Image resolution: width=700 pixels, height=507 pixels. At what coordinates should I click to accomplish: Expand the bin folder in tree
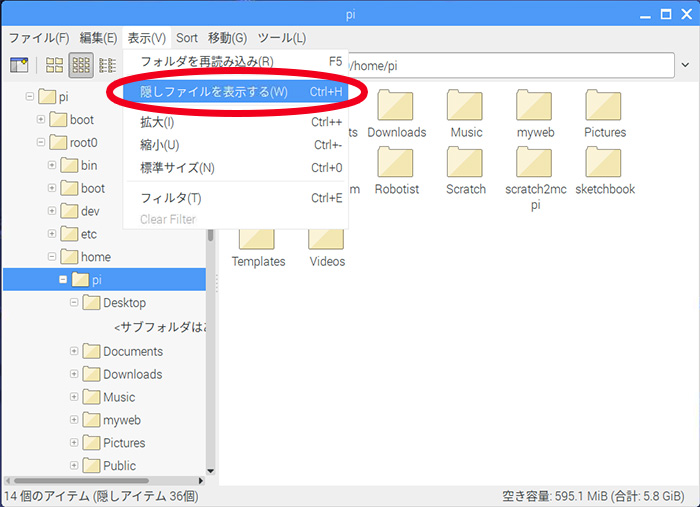click(52, 166)
